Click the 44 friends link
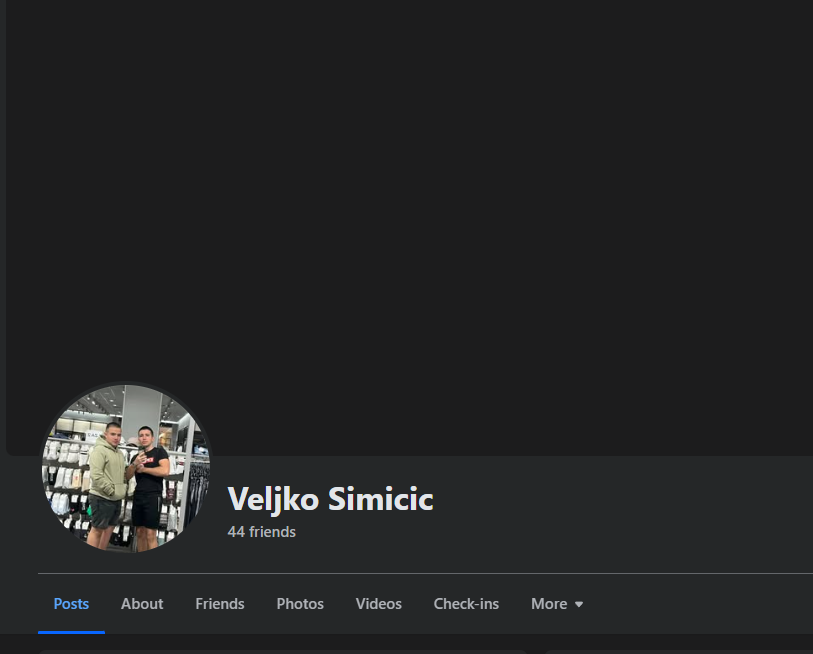 [261, 532]
